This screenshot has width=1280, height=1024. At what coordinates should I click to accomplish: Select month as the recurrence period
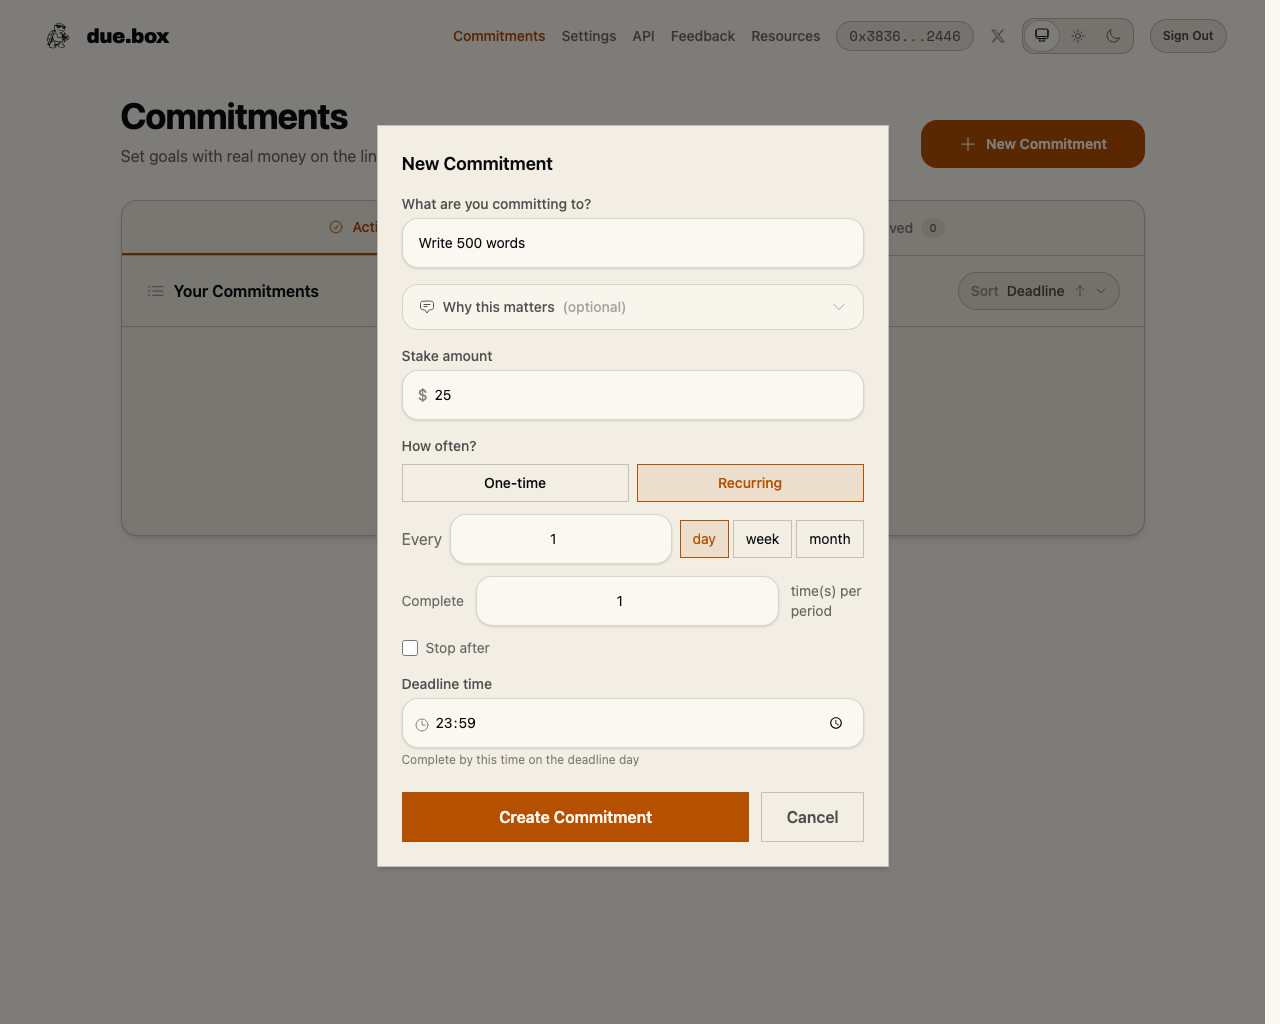pos(829,539)
